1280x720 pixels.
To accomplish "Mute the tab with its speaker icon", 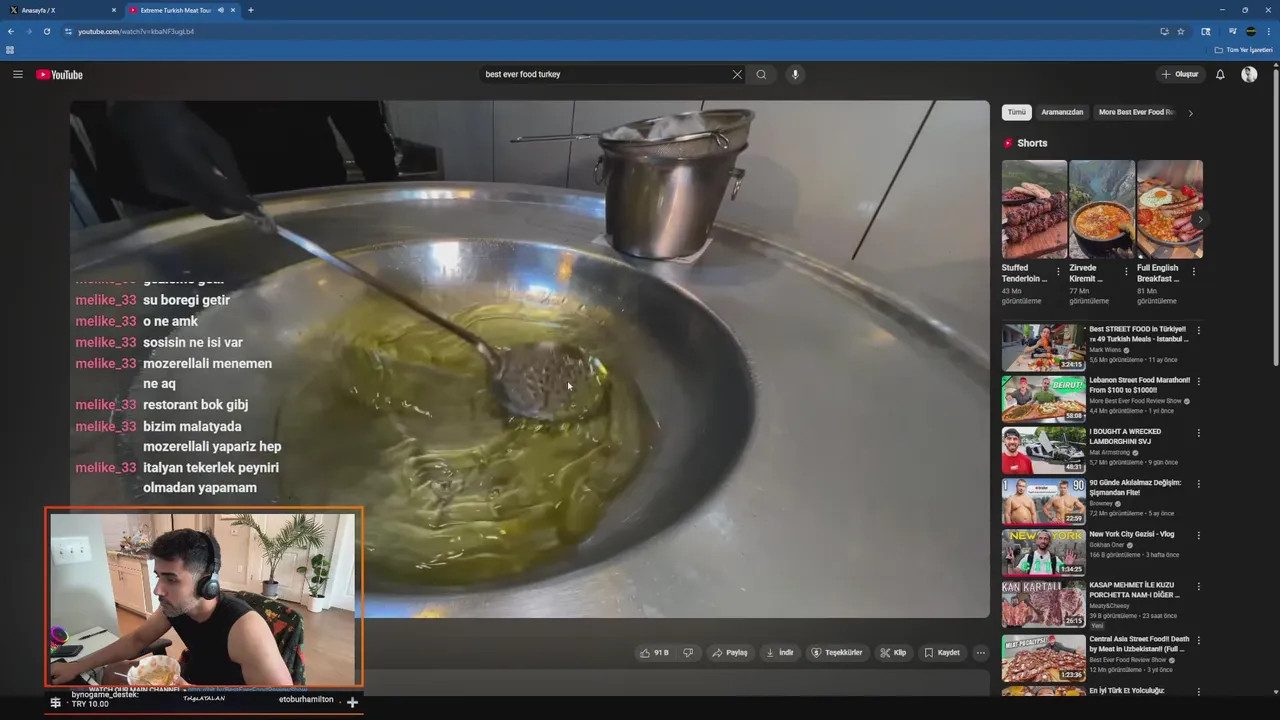I will (220, 10).
